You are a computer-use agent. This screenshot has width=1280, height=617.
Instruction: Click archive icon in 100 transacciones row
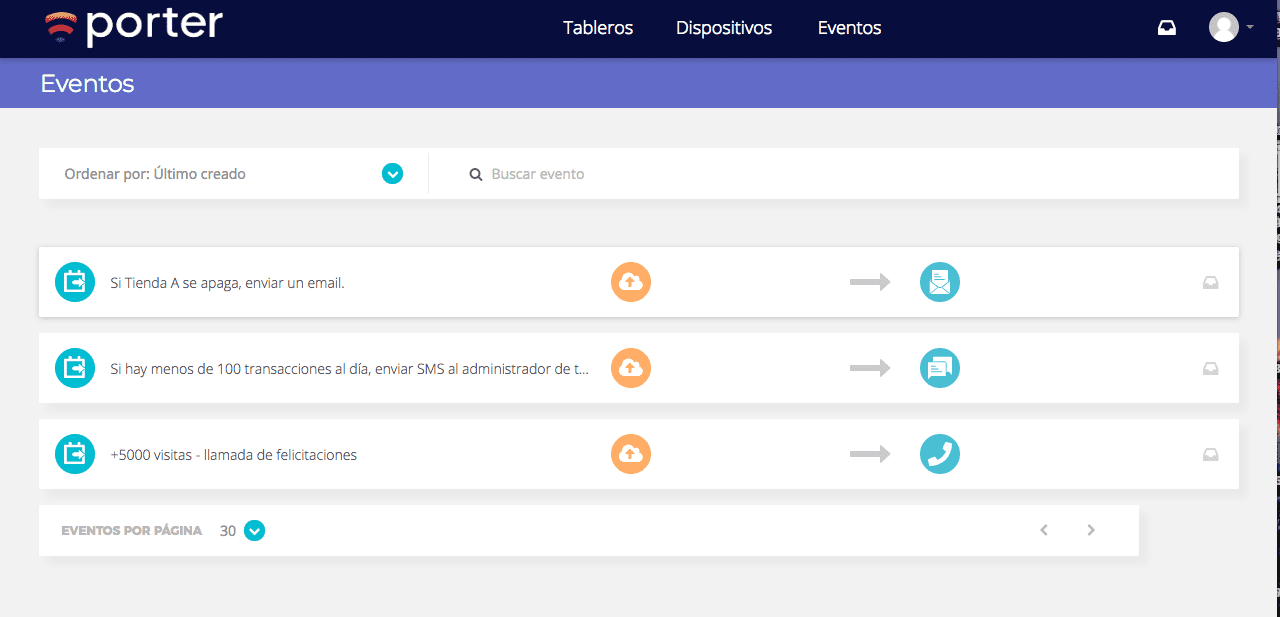[1210, 369]
